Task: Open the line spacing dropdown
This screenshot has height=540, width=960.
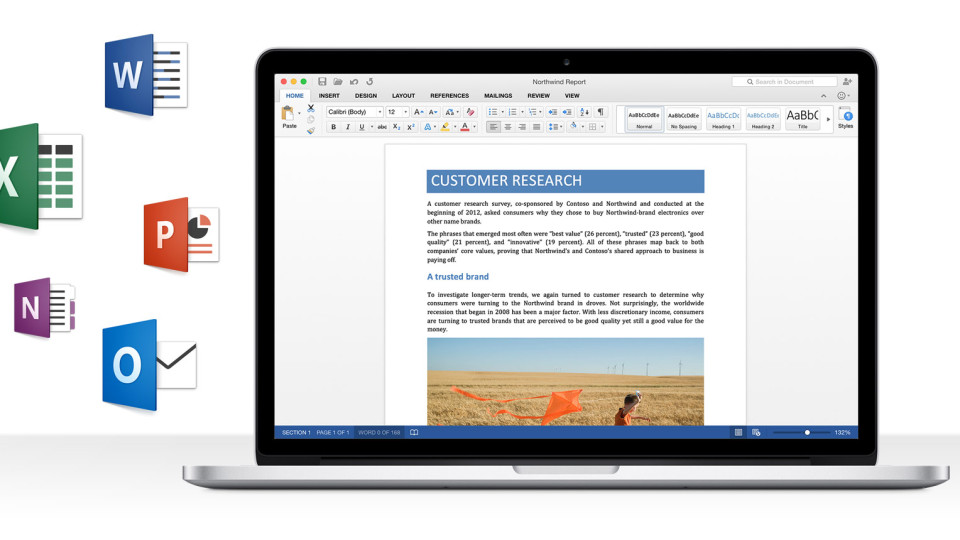Action: coord(555,127)
